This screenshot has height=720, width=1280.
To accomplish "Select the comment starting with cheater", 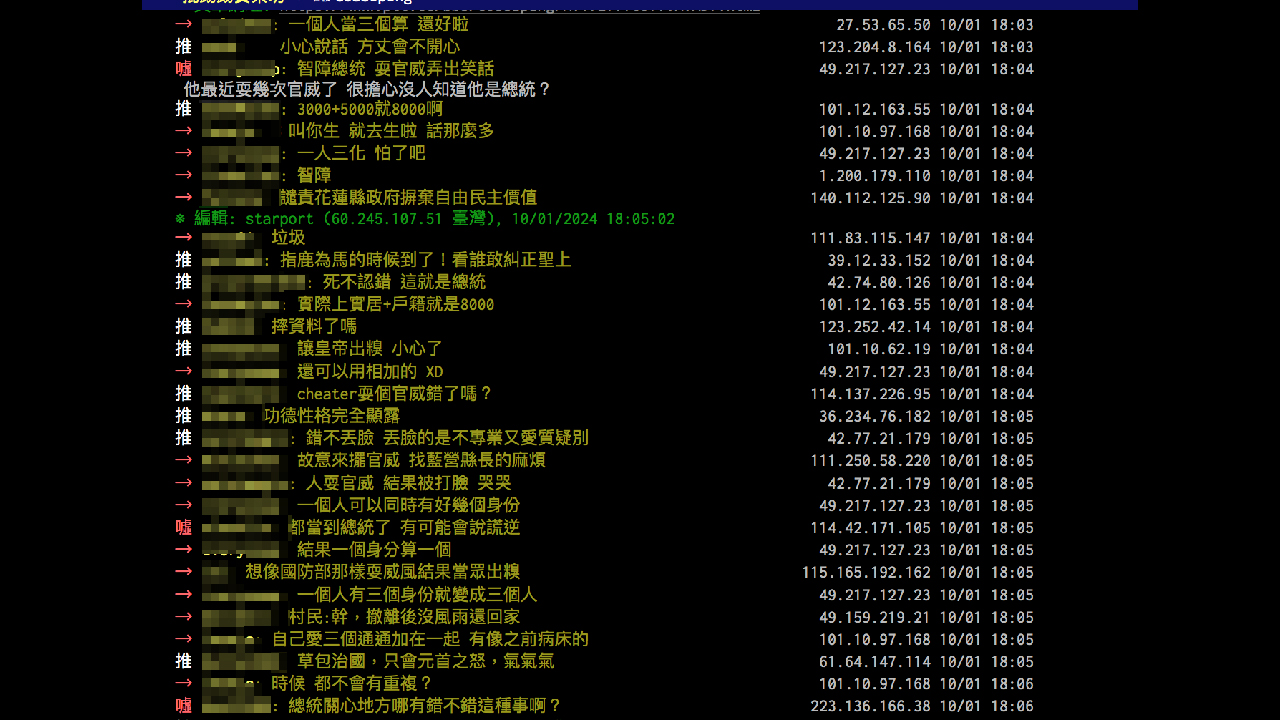I will 395,394.
